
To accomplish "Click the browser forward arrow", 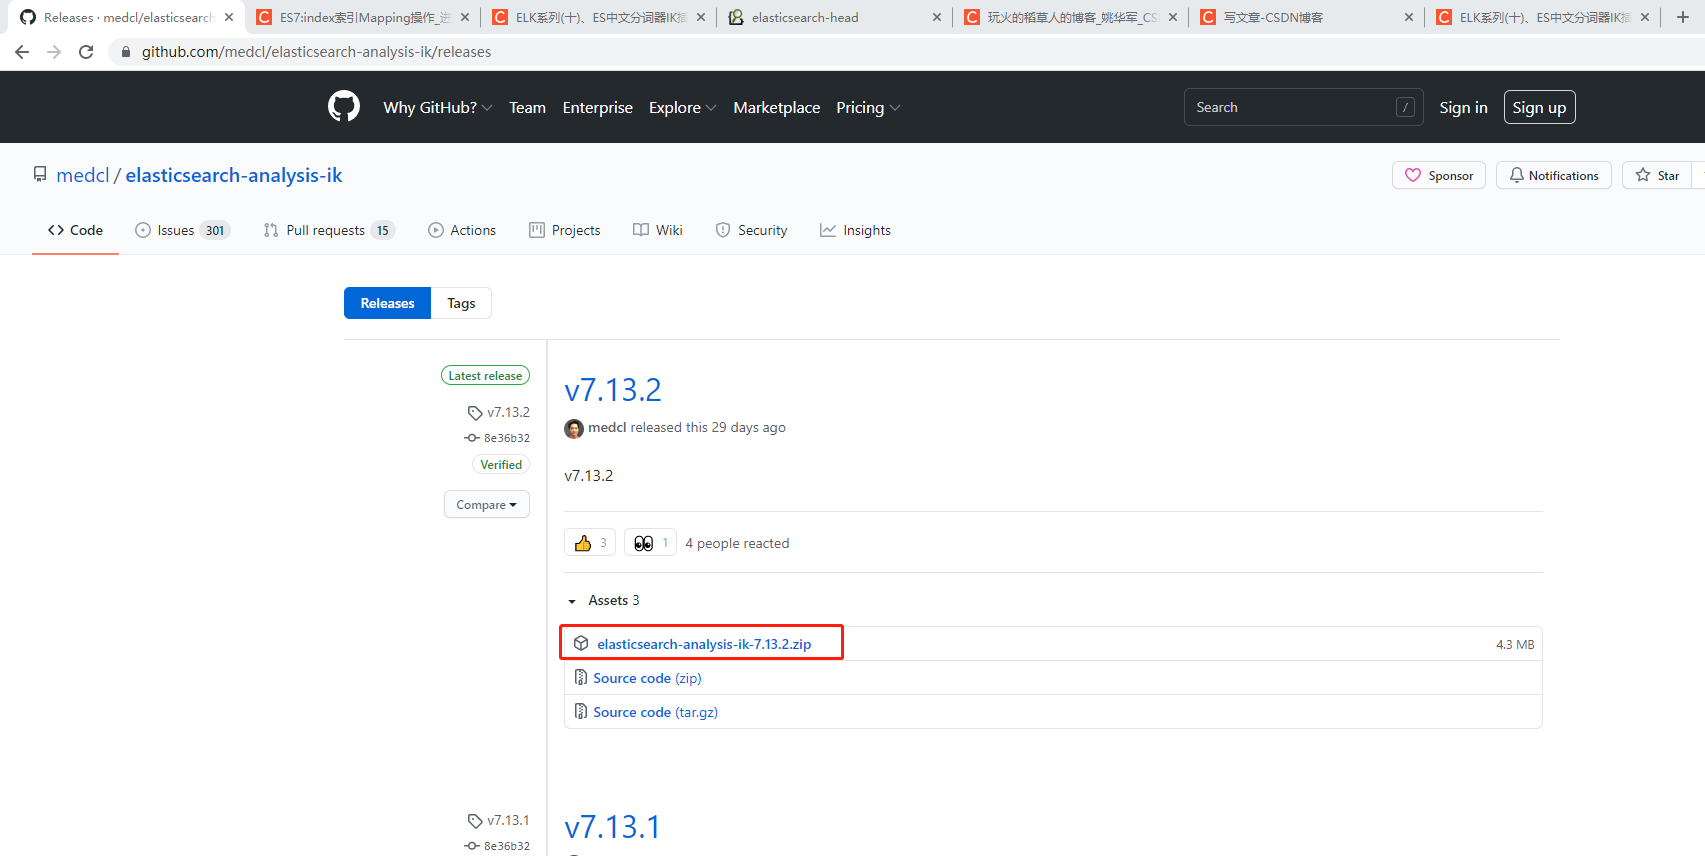I will click(x=54, y=52).
